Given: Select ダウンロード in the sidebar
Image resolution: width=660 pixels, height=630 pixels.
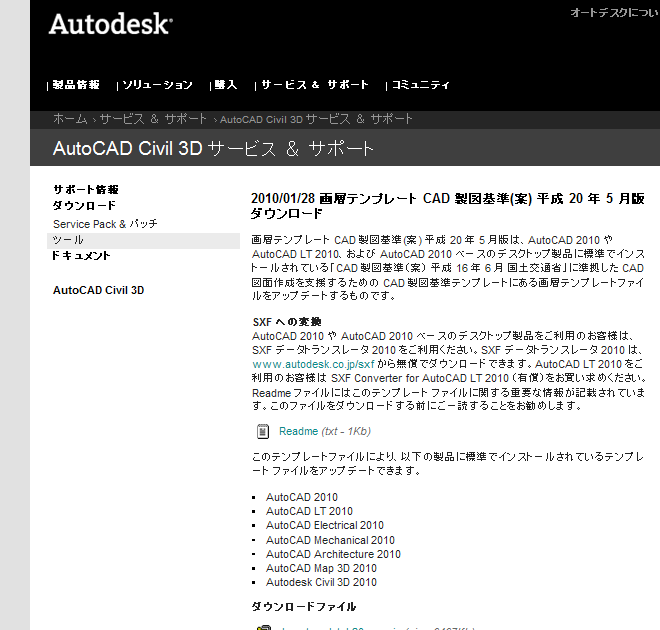Looking at the screenshot, I should pos(84,205).
